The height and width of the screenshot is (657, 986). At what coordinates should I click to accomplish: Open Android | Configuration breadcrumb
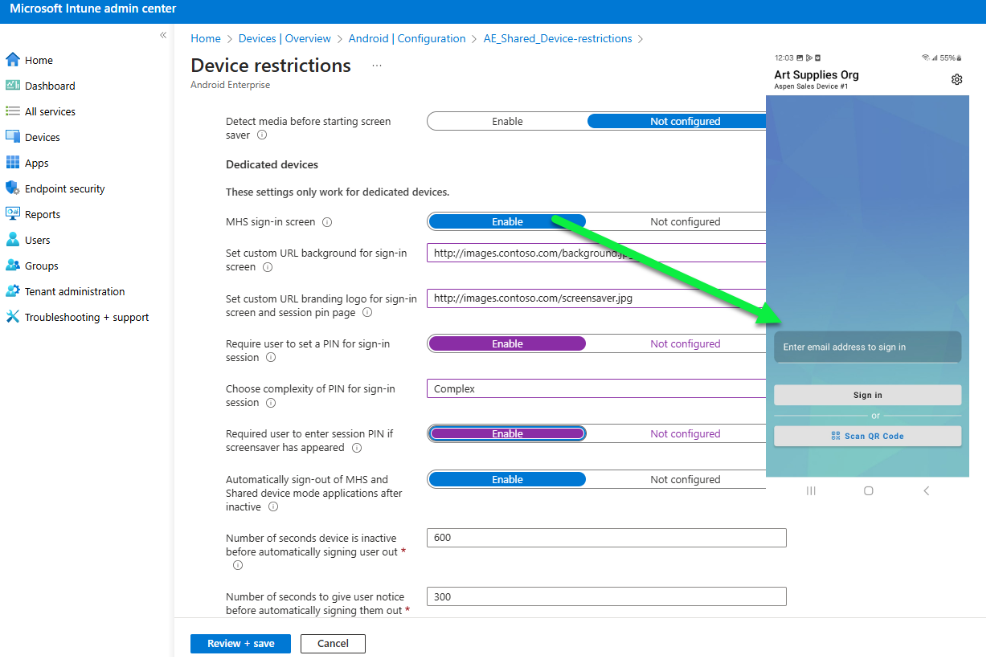coord(407,38)
